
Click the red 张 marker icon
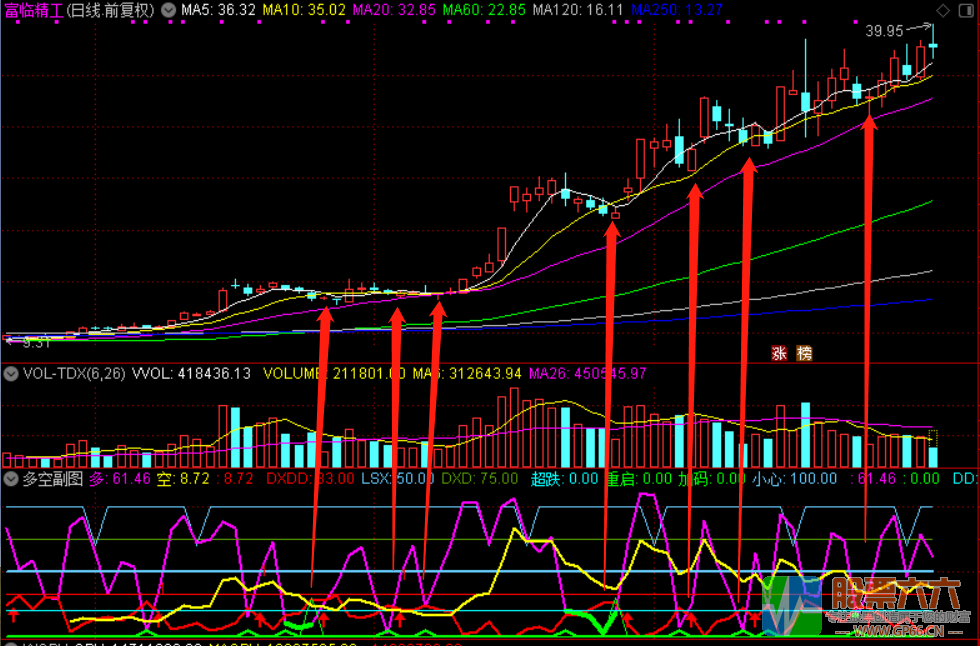pos(779,353)
